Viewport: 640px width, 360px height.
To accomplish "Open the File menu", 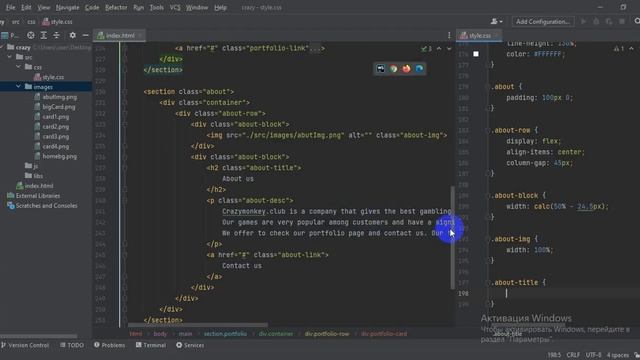I will point(10,7).
